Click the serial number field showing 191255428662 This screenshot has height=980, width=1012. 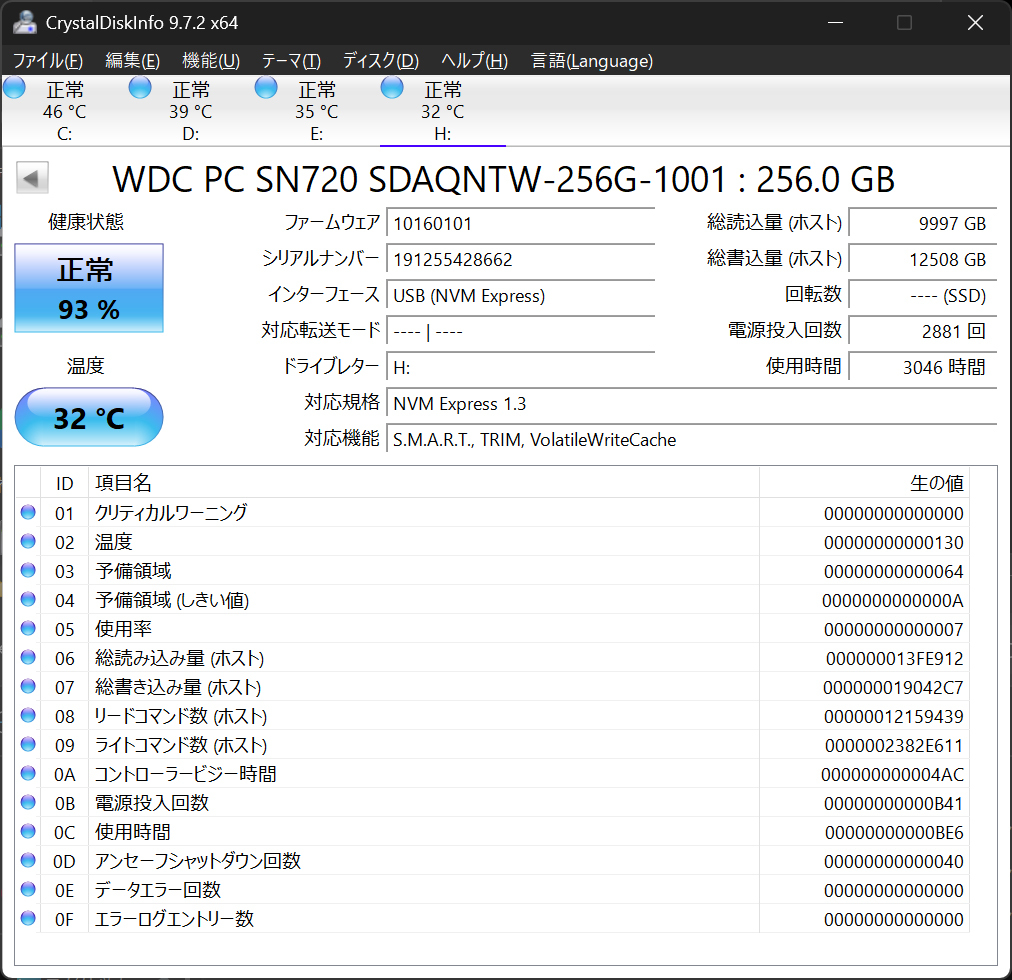pyautogui.click(x=520, y=259)
